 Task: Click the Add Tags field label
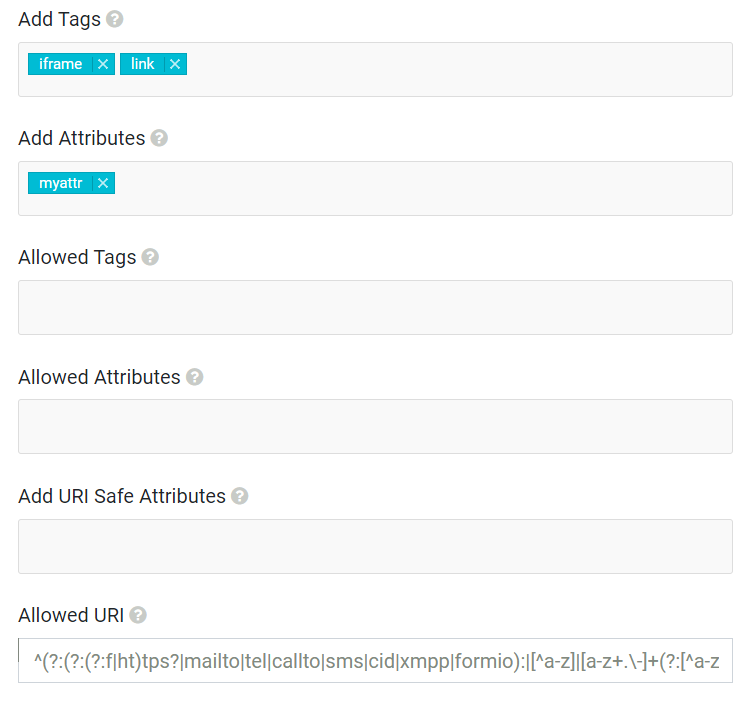click(59, 19)
